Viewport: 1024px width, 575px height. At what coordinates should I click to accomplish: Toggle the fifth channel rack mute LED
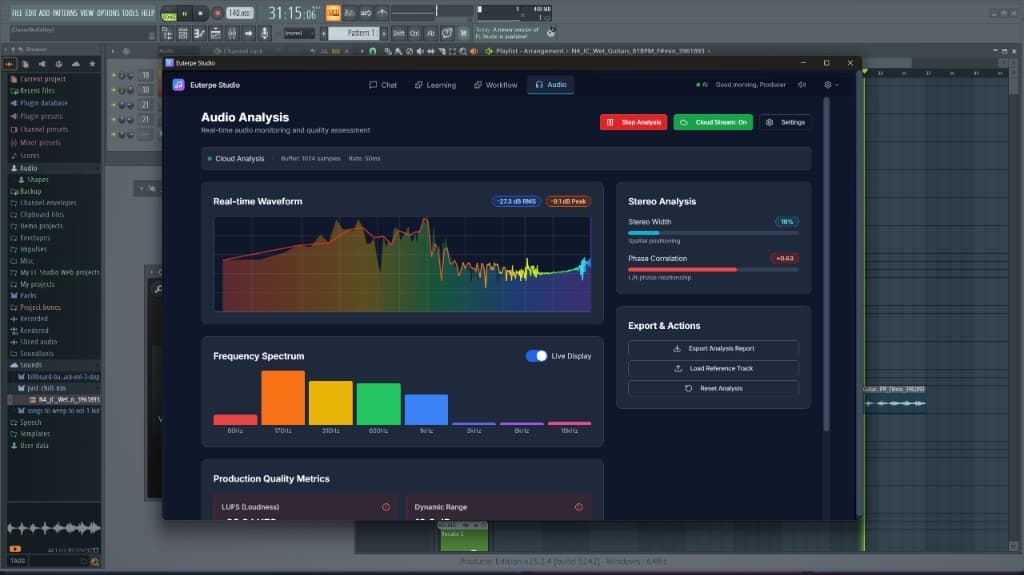(x=114, y=135)
